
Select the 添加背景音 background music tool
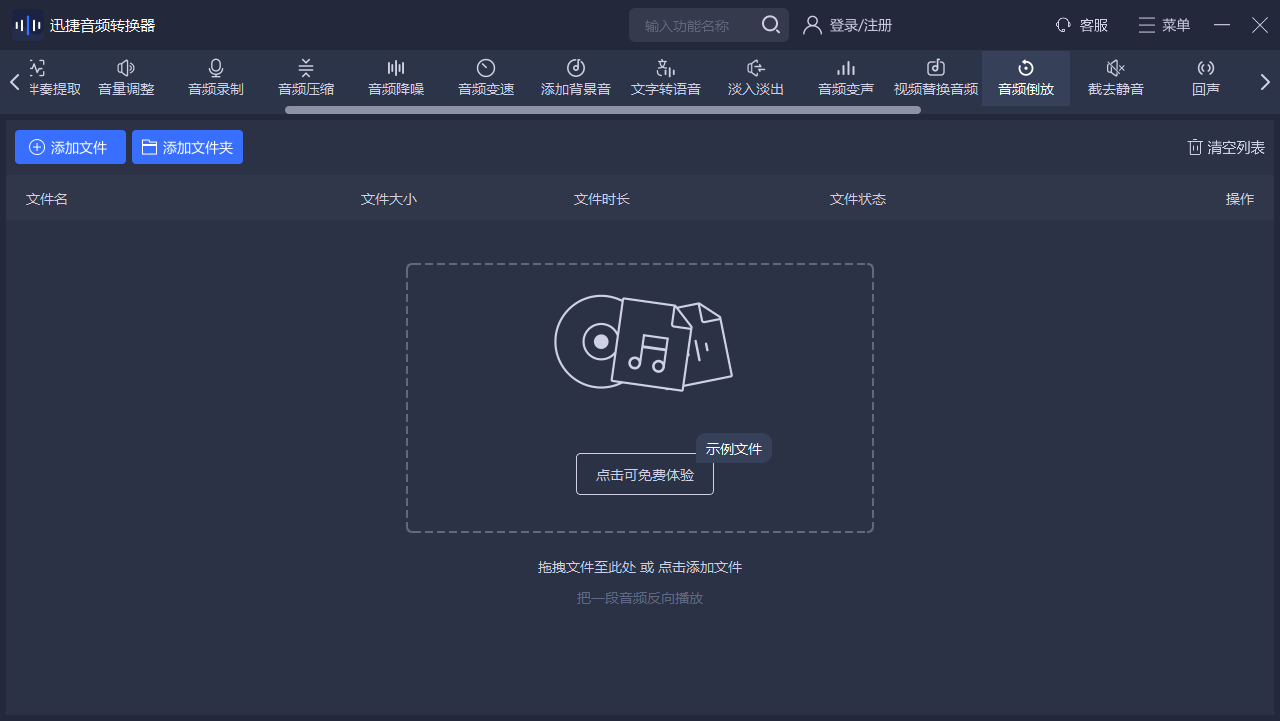(576, 78)
